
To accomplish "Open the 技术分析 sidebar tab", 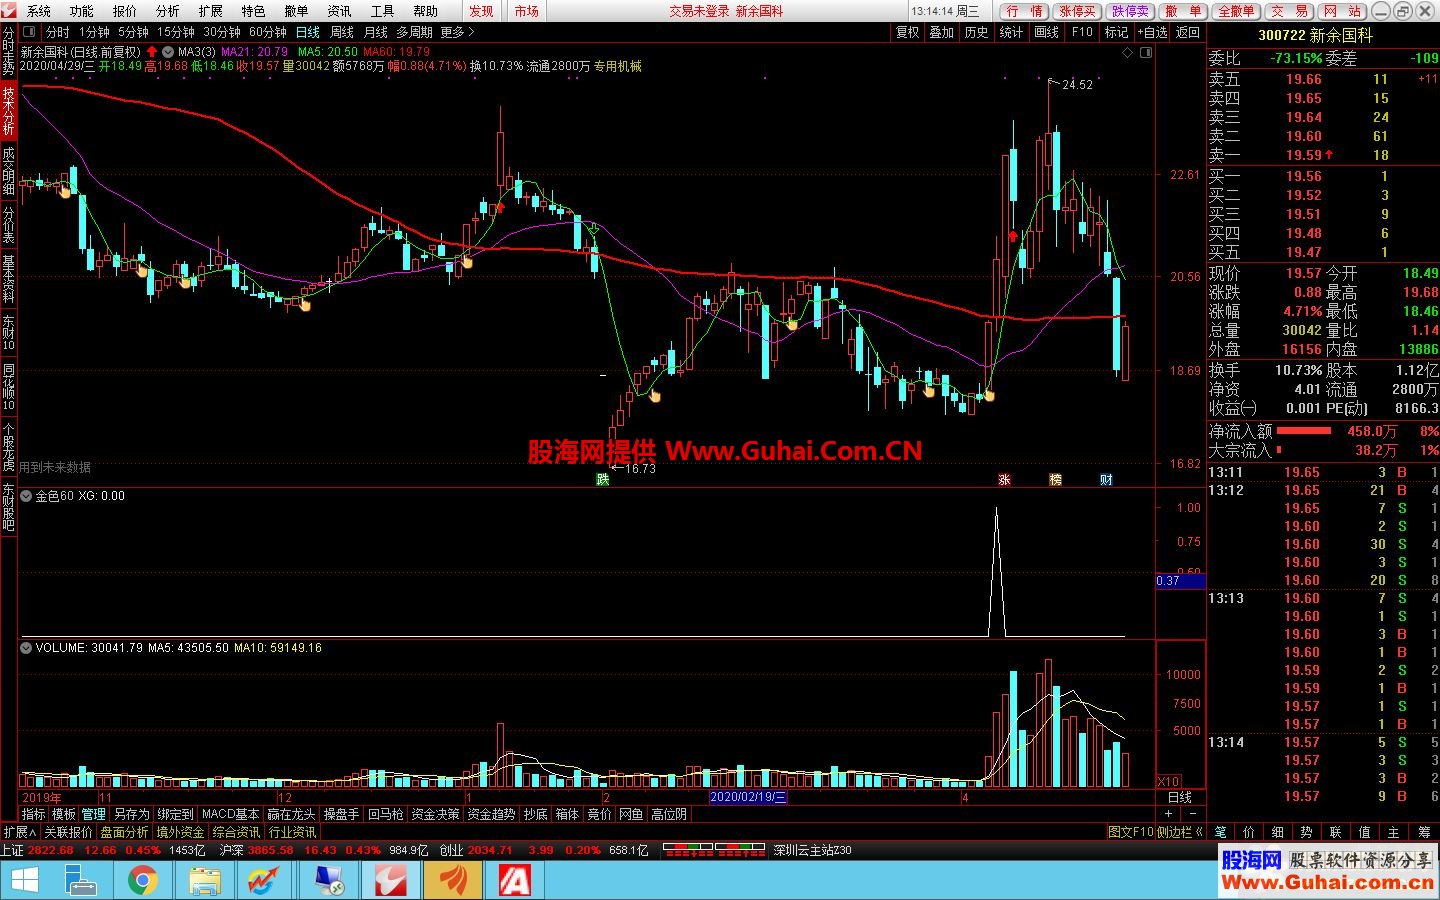I will (8, 110).
